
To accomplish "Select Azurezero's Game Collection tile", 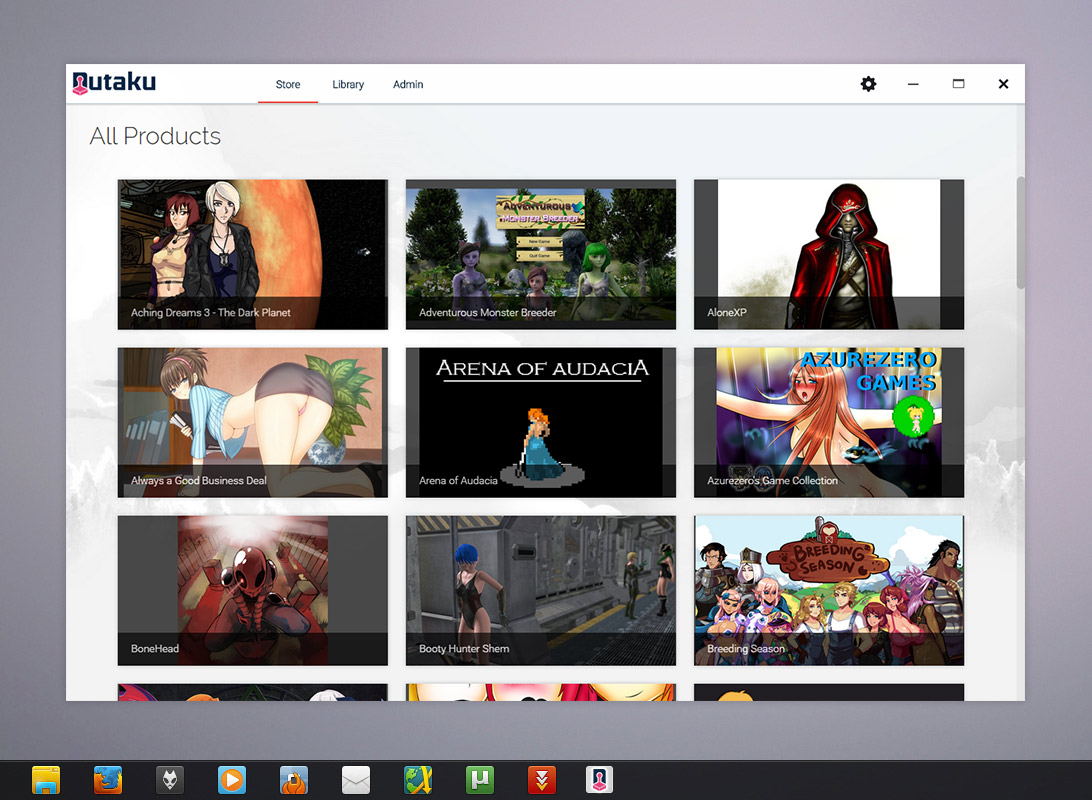I will tap(829, 423).
